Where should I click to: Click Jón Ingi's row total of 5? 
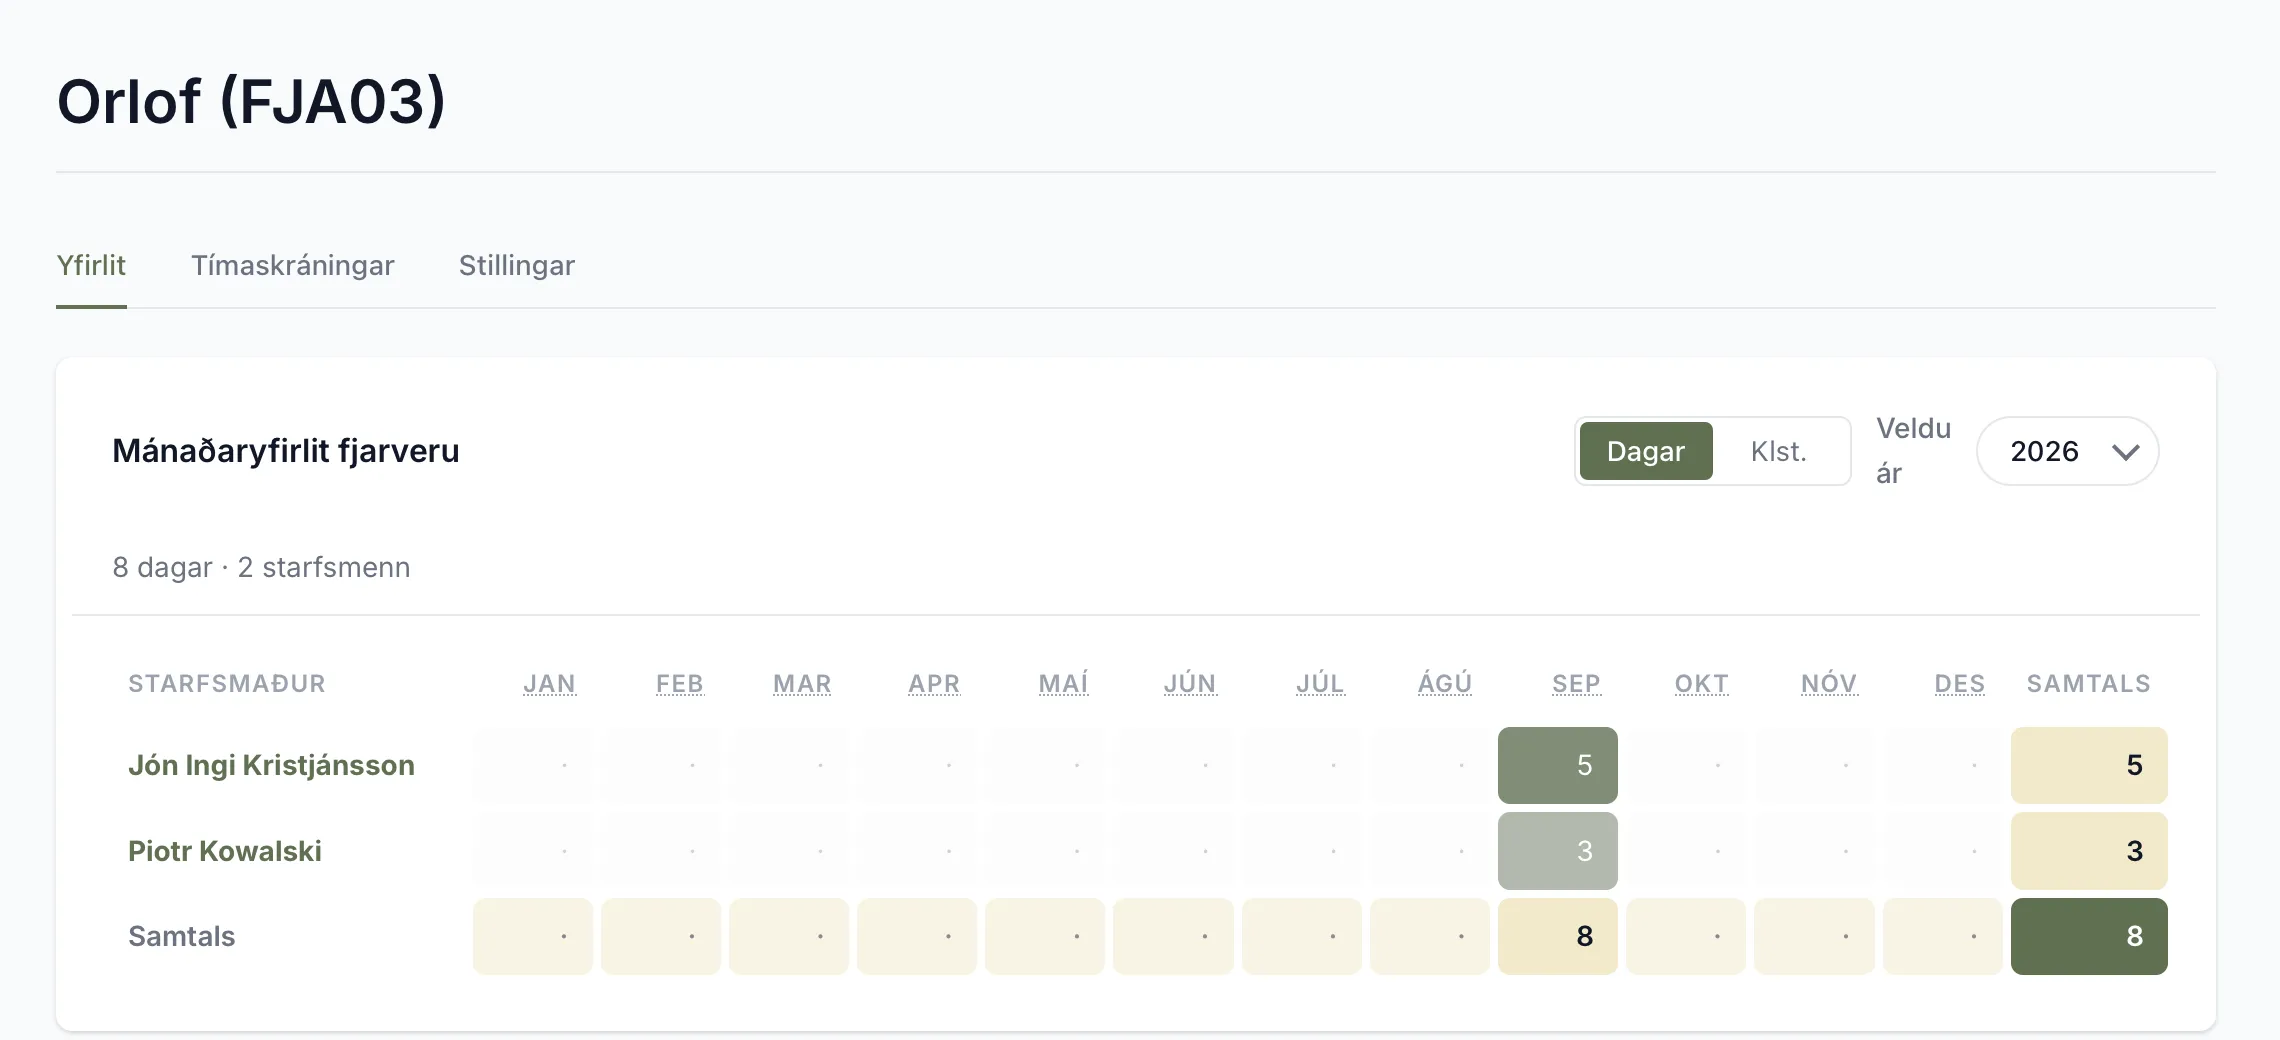point(2089,765)
